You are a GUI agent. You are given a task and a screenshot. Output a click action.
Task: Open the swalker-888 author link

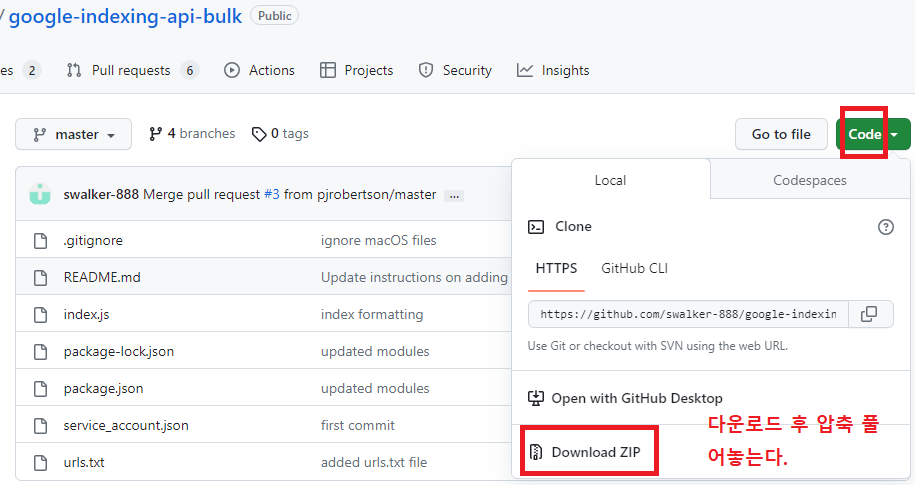[x=101, y=194]
